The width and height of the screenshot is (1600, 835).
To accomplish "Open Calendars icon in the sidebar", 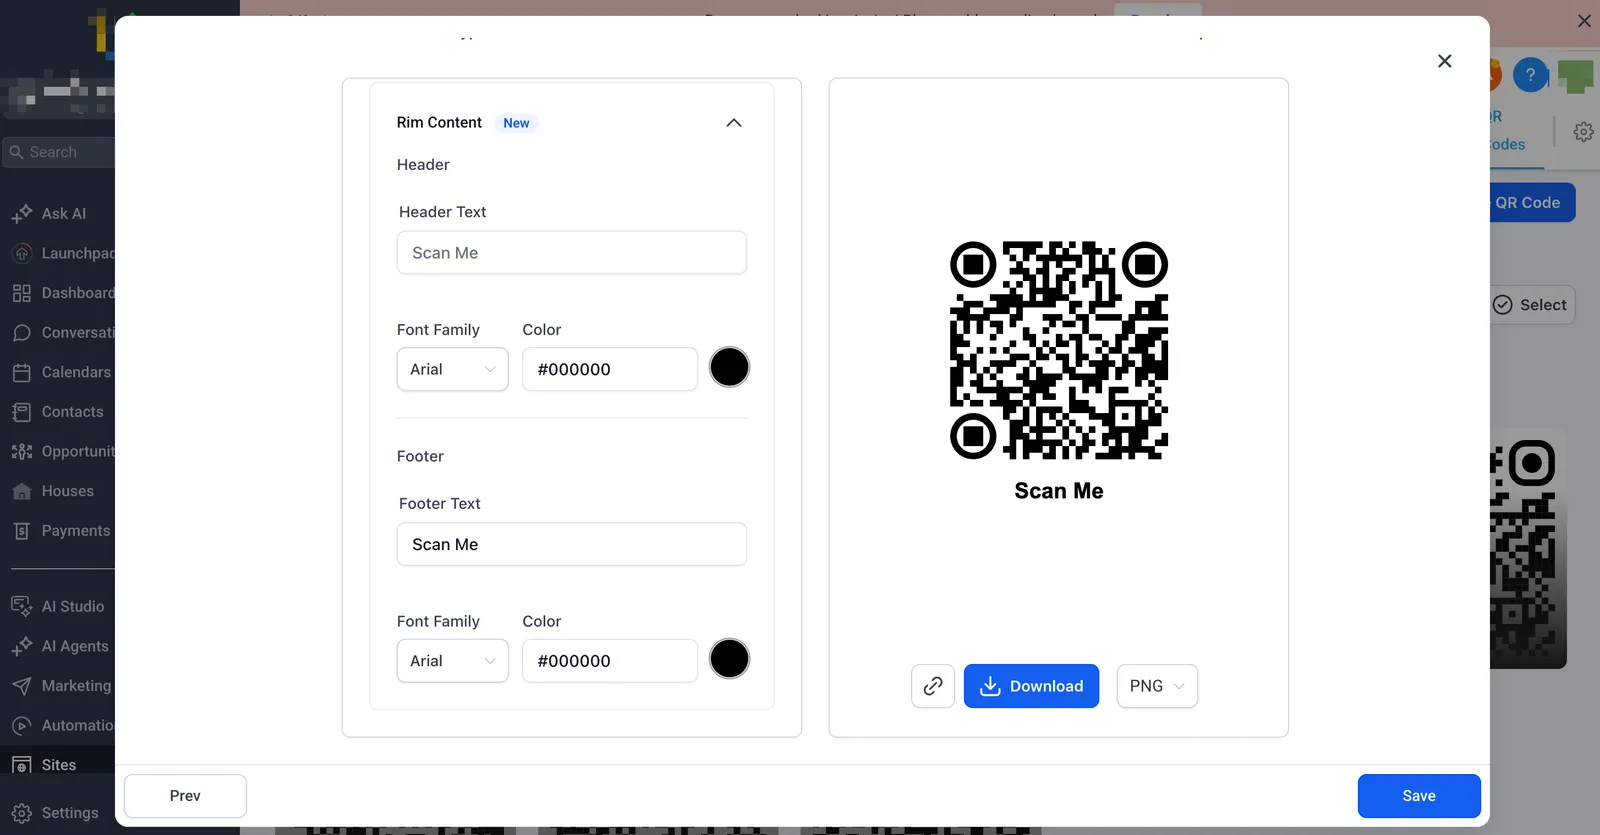I will click(x=22, y=373).
